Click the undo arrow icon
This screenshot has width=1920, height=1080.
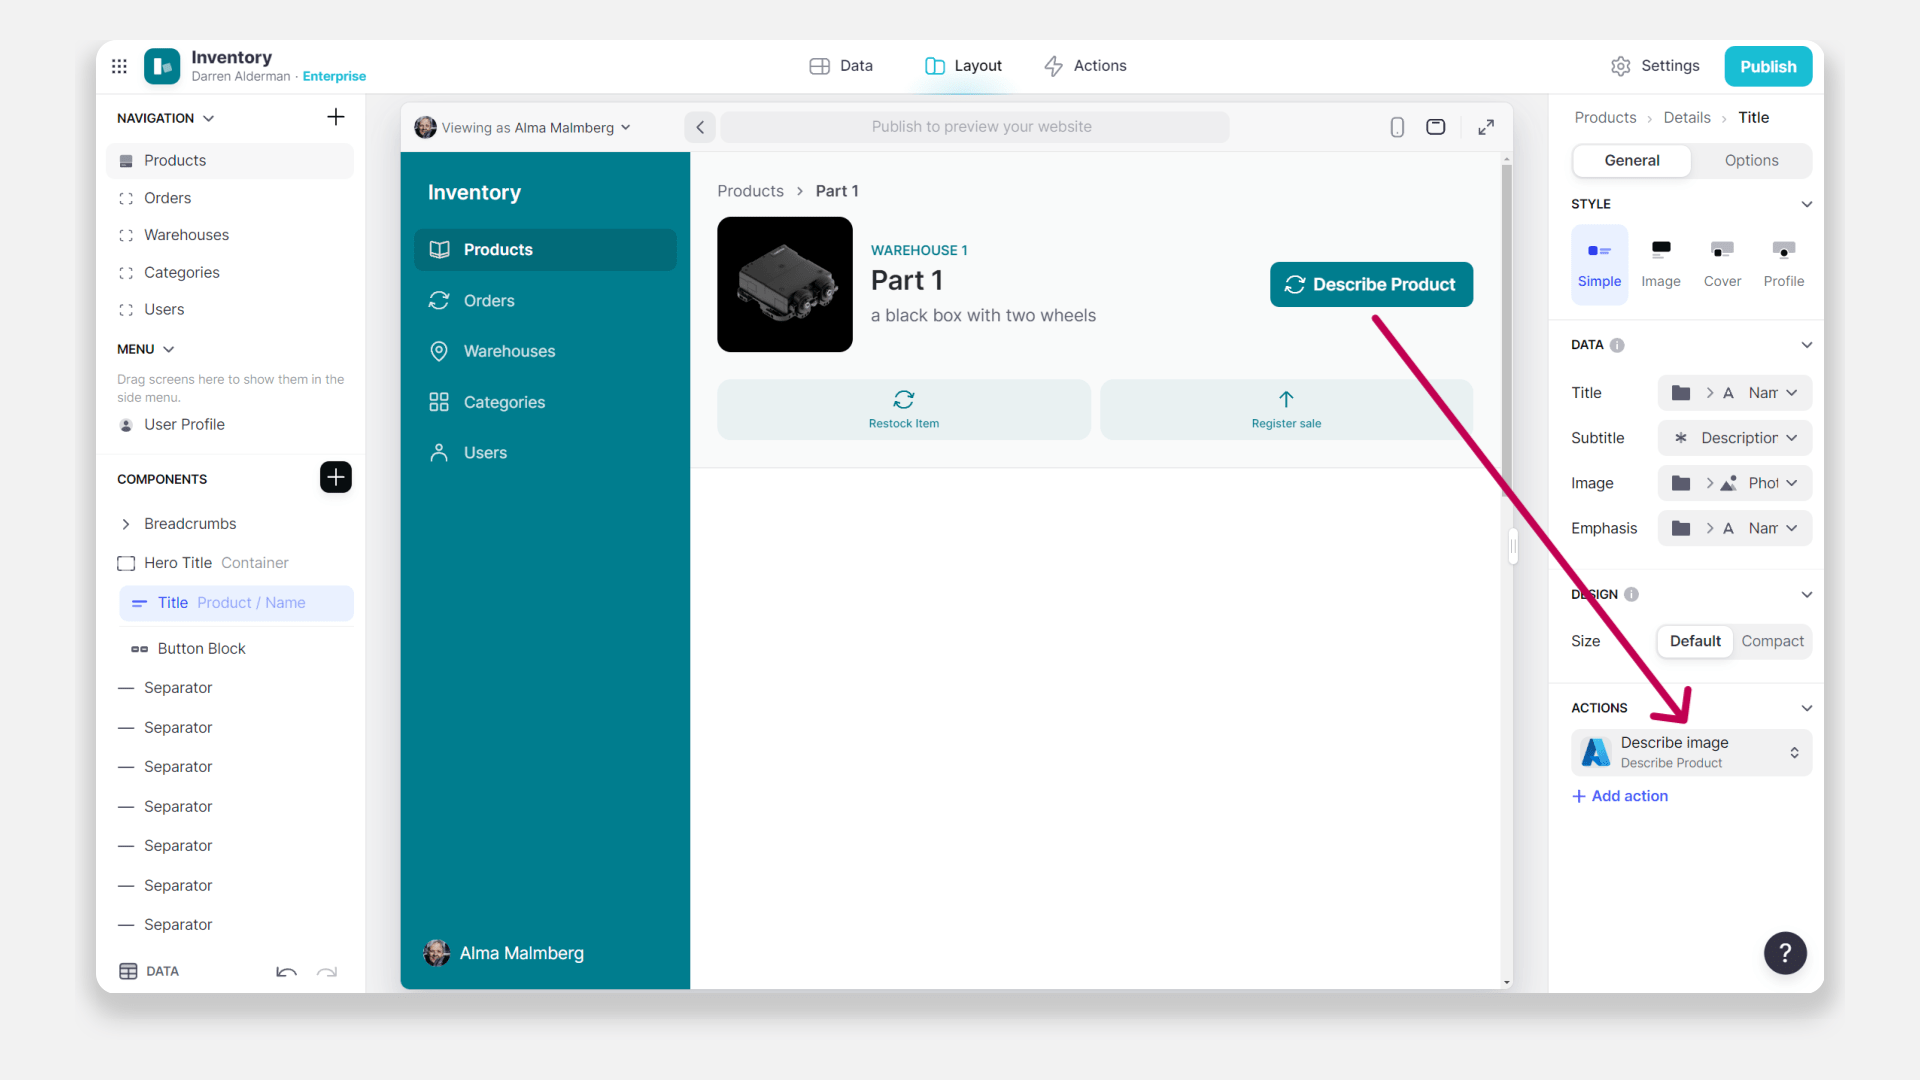[286, 972]
